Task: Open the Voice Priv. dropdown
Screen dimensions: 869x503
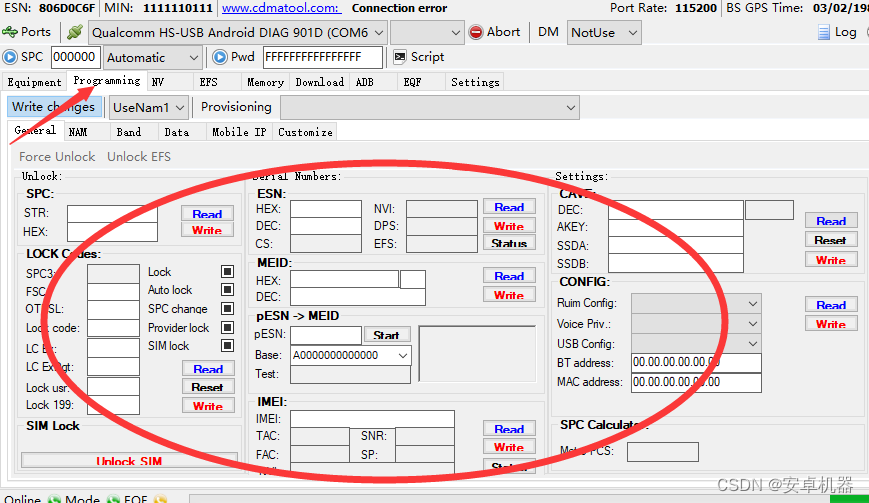Action: pyautogui.click(x=696, y=324)
